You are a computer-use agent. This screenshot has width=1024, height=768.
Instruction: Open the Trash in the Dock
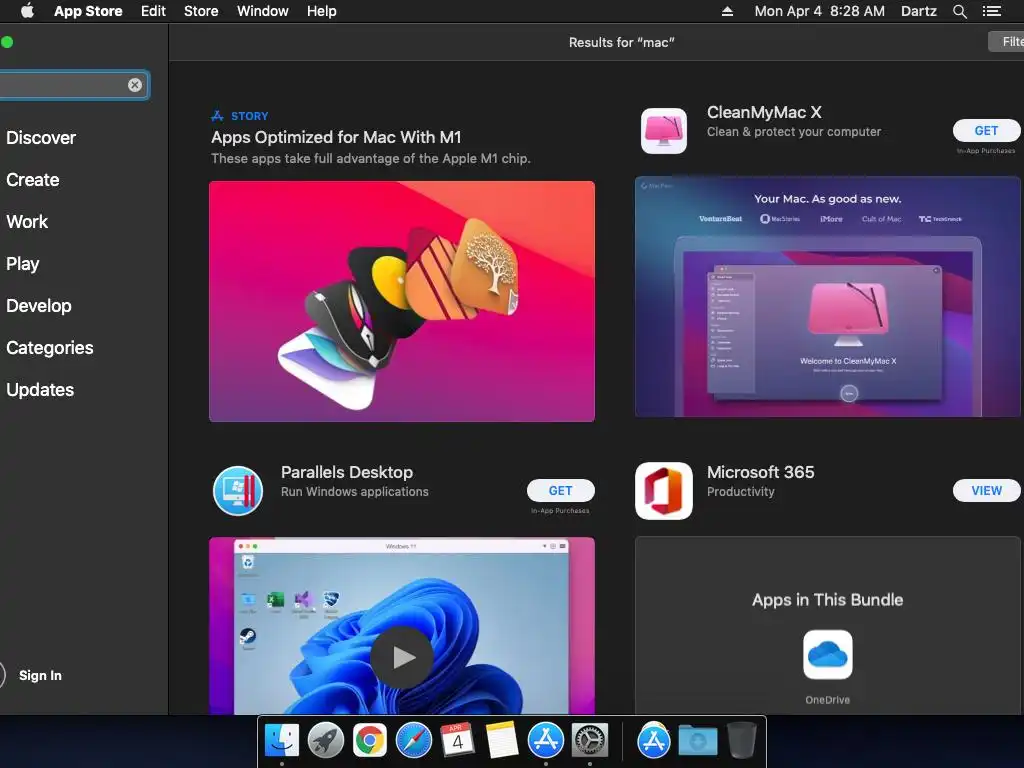741,740
